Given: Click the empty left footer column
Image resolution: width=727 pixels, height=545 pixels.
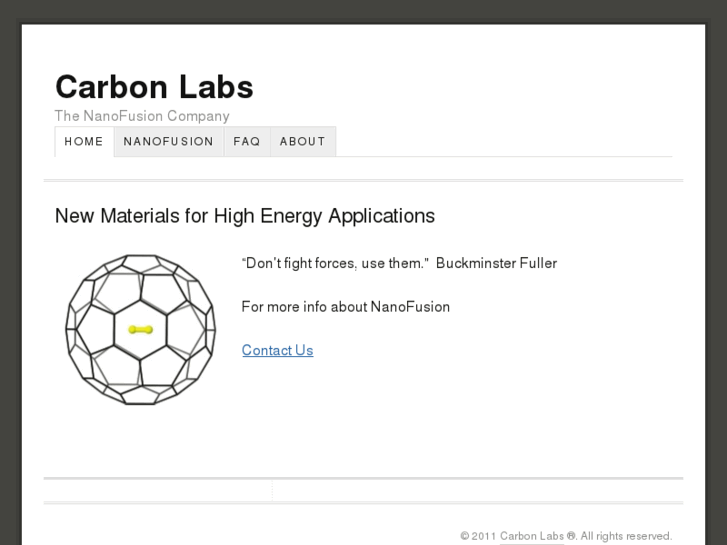Looking at the screenshot, I should 157,490.
